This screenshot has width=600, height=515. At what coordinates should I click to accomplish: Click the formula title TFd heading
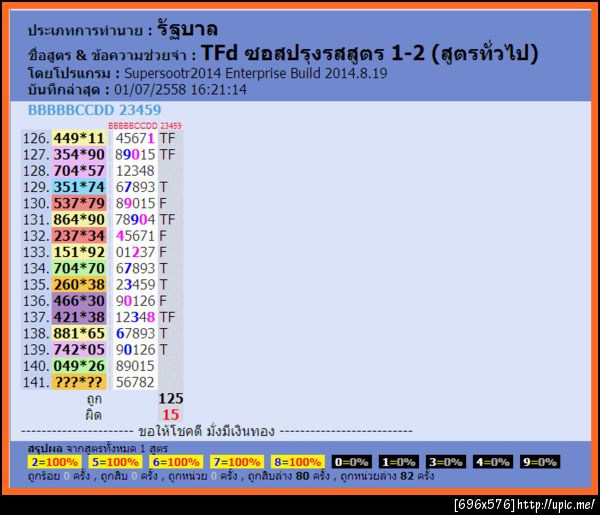tap(370, 53)
